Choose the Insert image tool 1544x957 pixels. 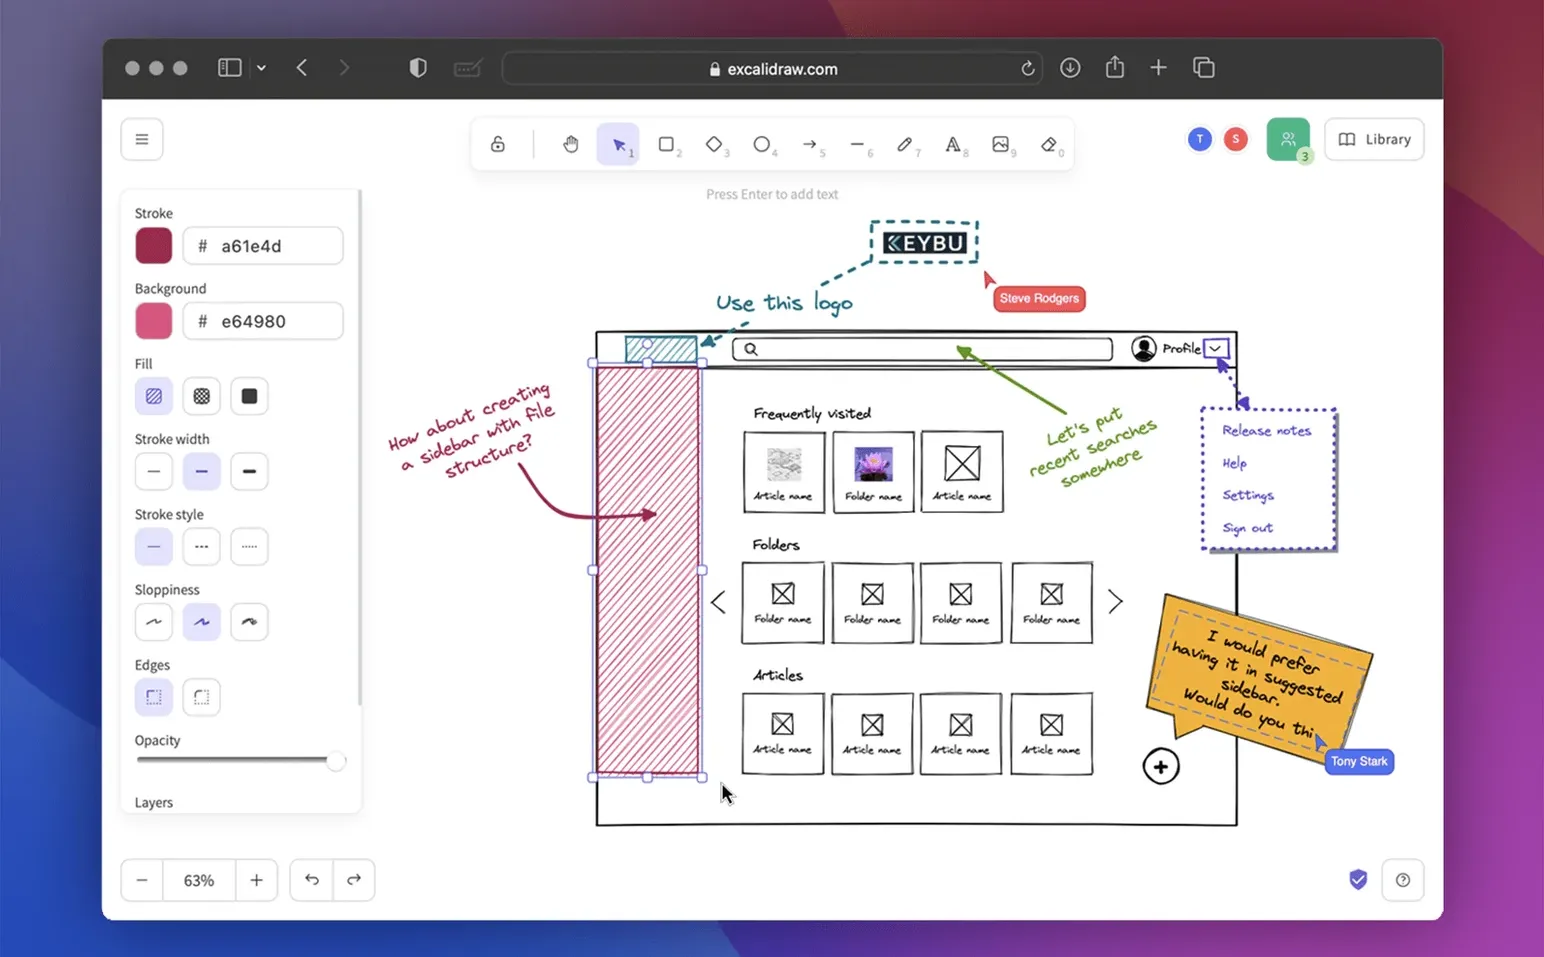[1001, 144]
